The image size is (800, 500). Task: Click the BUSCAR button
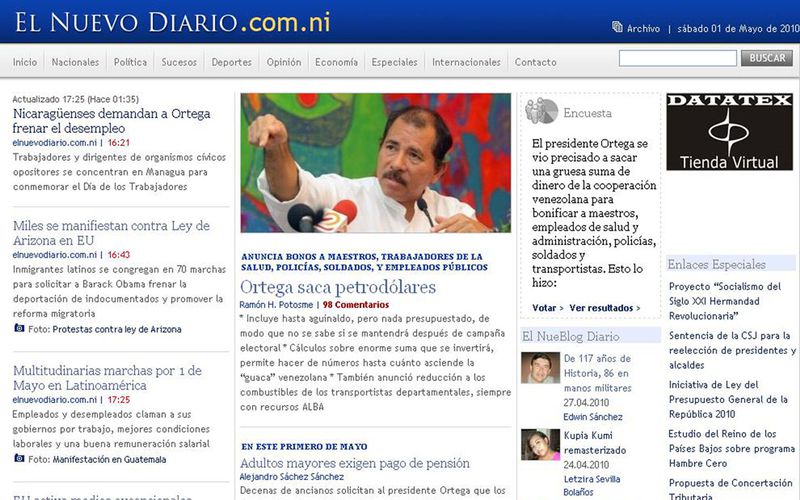coord(767,58)
